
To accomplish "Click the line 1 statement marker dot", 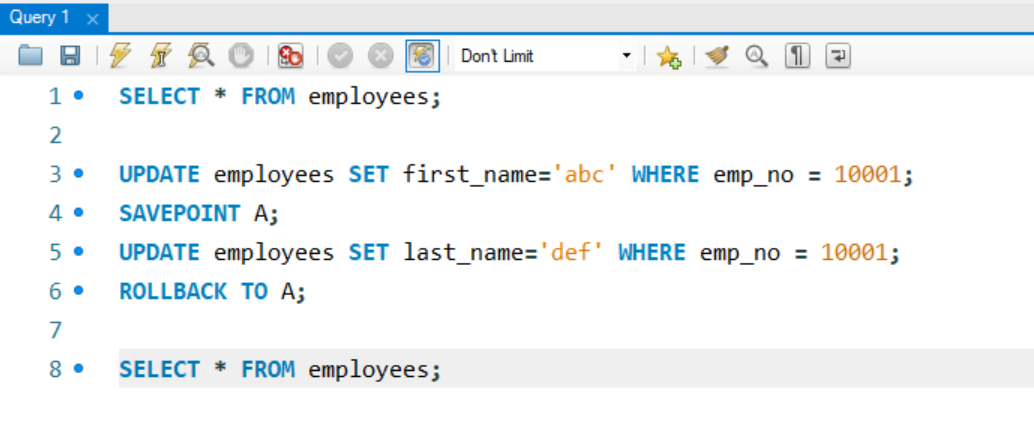I will point(79,96).
